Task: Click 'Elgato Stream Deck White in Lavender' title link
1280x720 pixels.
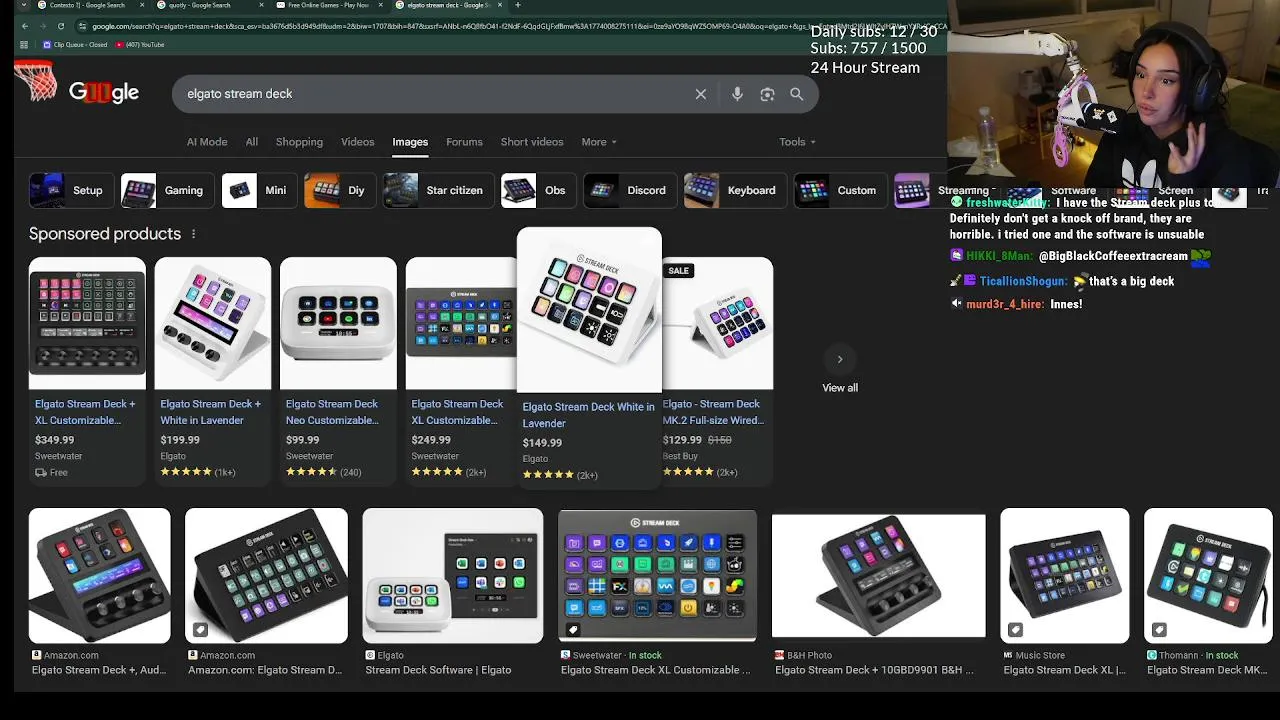Action: pyautogui.click(x=588, y=415)
